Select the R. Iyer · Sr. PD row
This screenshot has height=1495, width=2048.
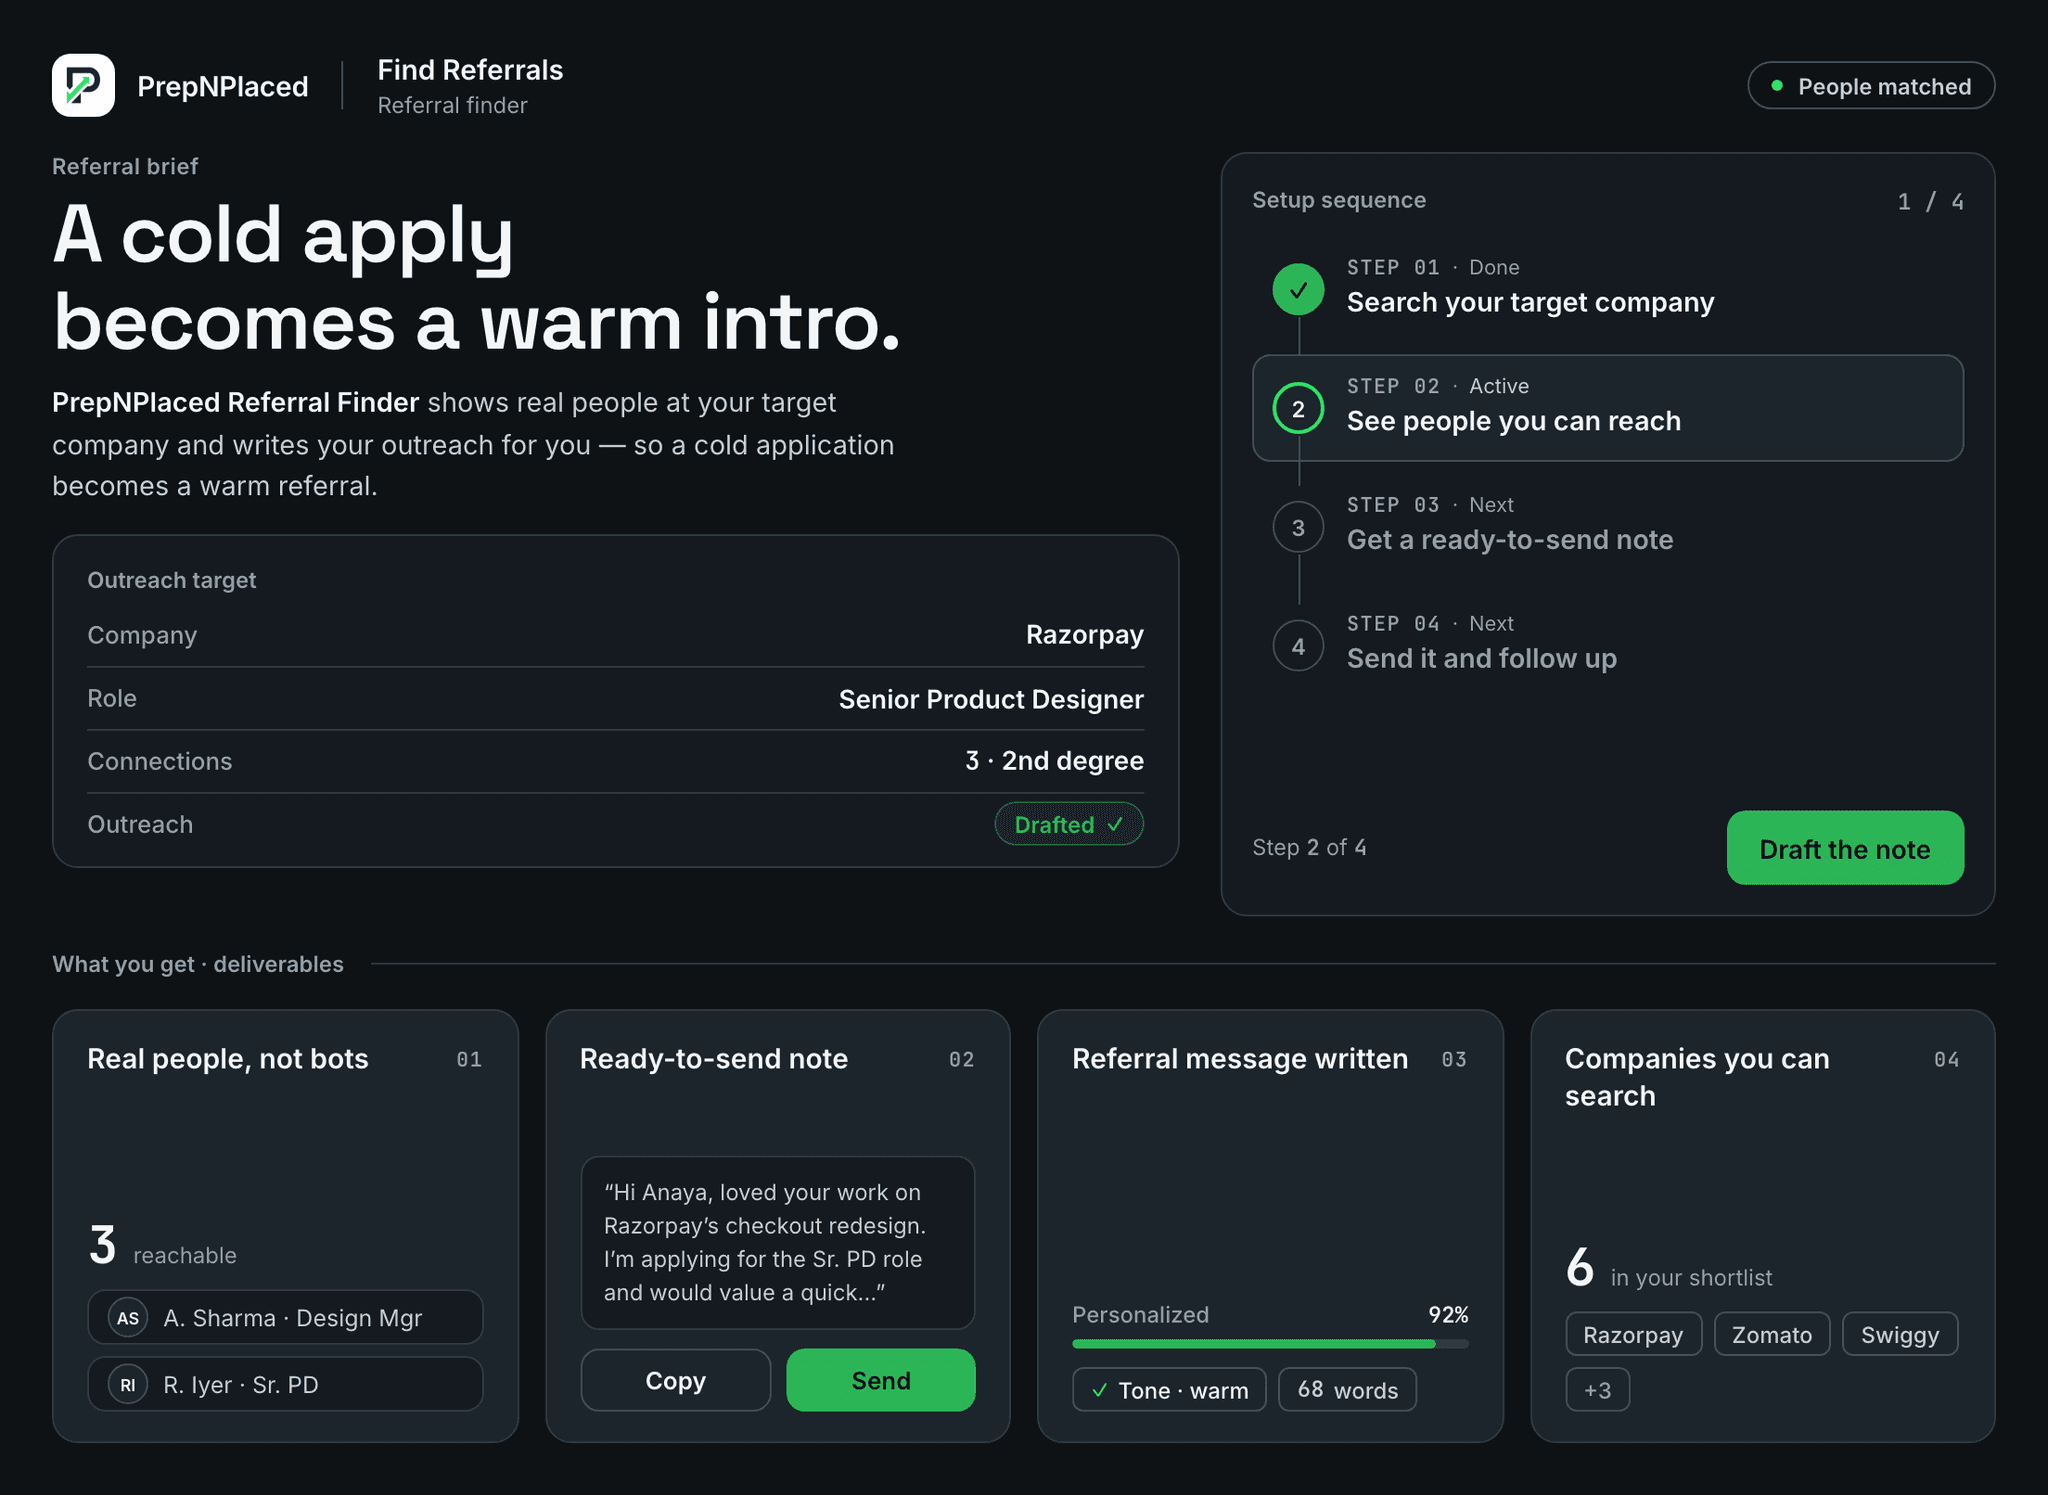pos(285,1385)
